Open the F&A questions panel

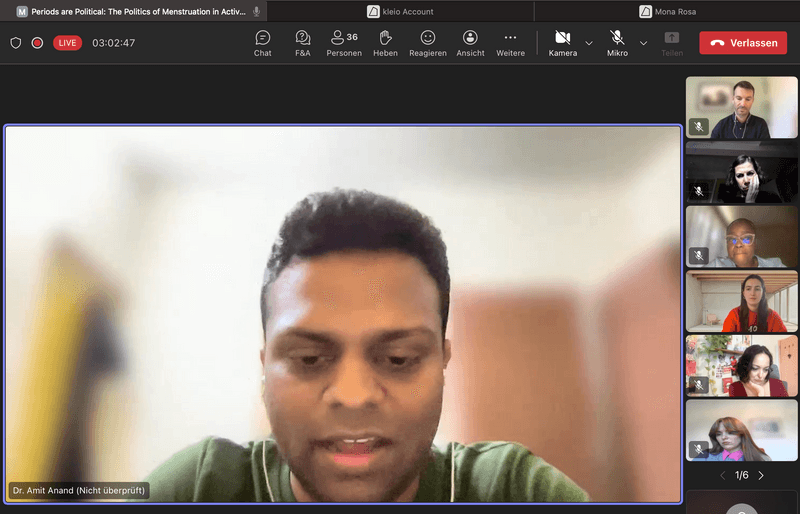[x=302, y=43]
